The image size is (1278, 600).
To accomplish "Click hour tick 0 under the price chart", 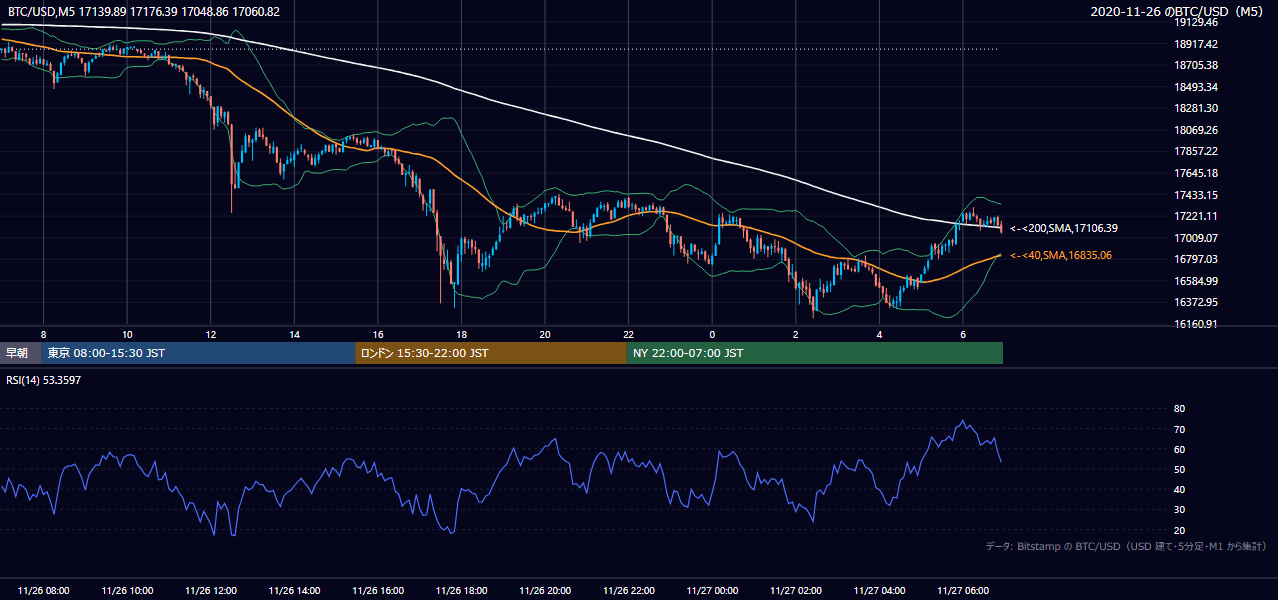I will (712, 335).
